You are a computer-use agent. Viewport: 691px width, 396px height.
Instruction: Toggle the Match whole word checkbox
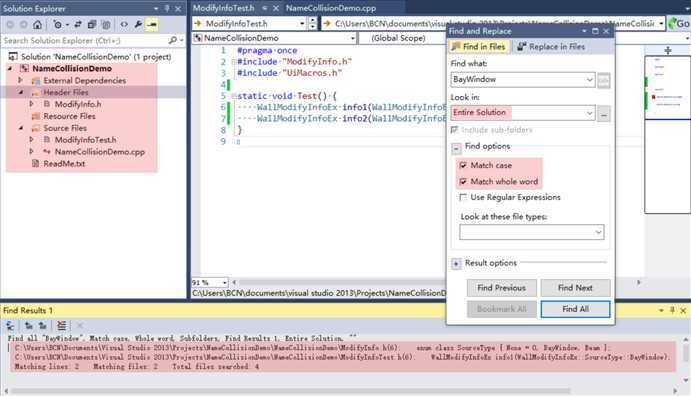[x=463, y=181]
